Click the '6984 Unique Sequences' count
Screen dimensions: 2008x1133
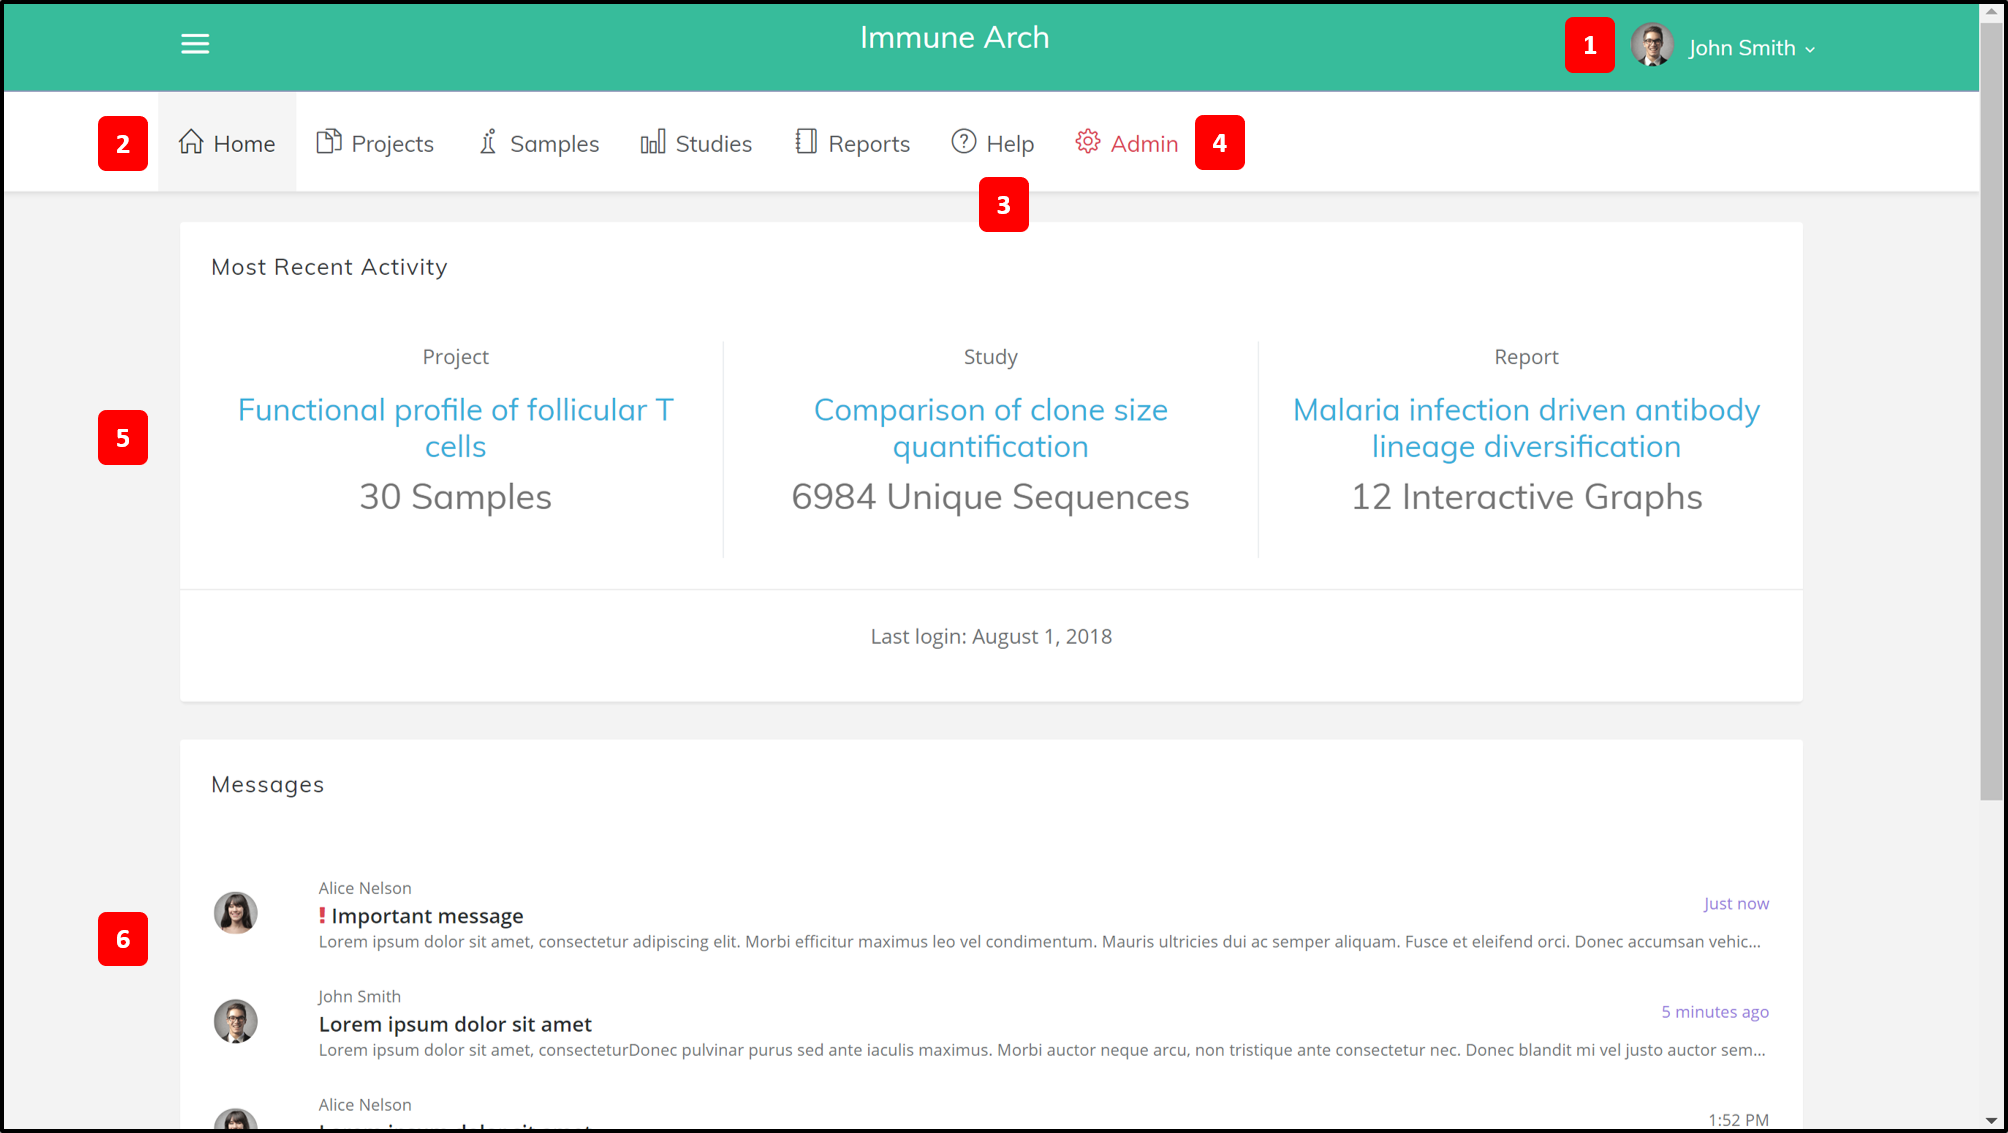click(991, 497)
